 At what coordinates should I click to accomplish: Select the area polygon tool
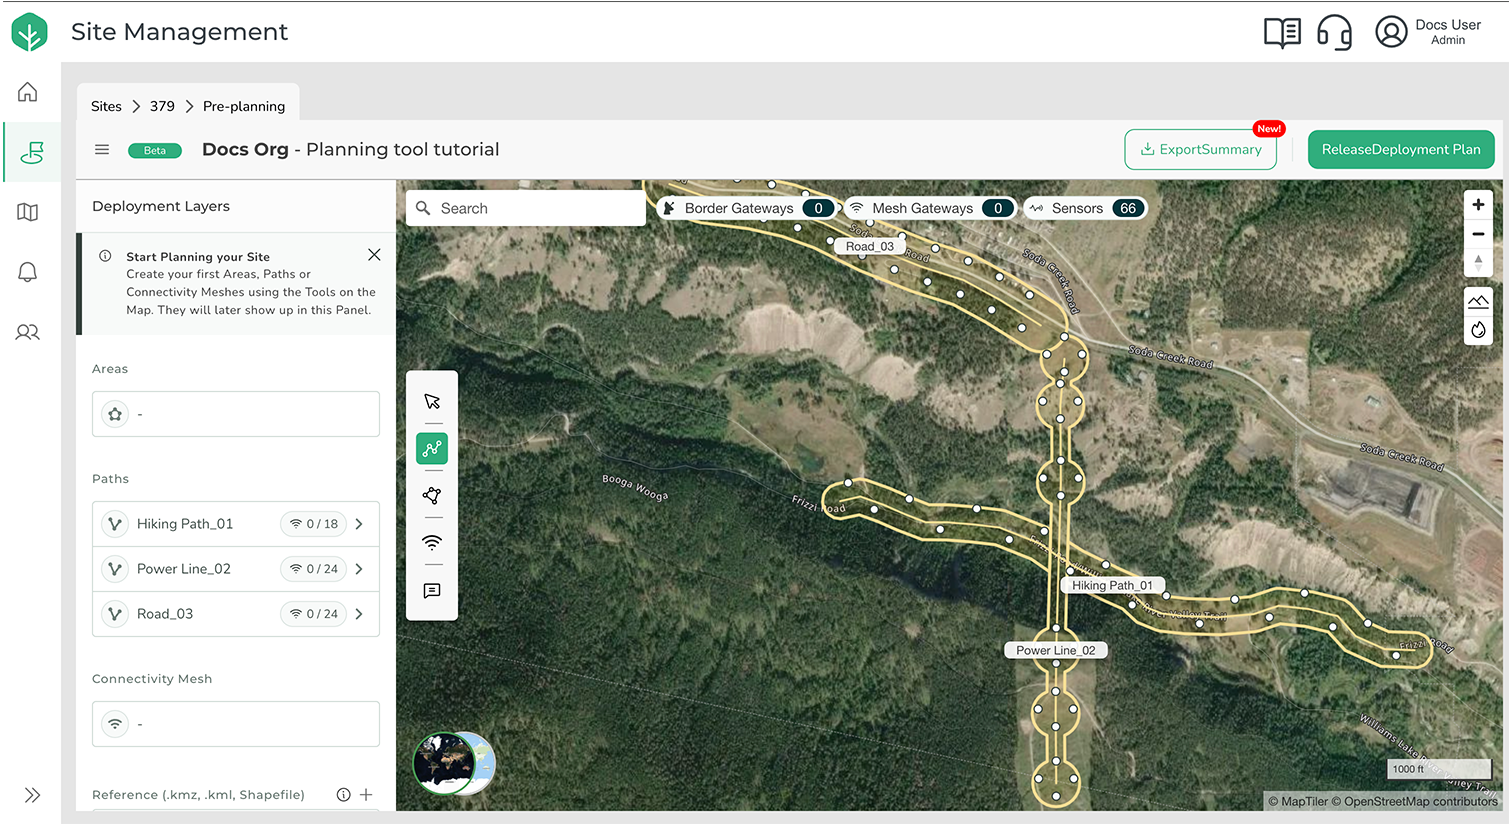pyautogui.click(x=432, y=496)
